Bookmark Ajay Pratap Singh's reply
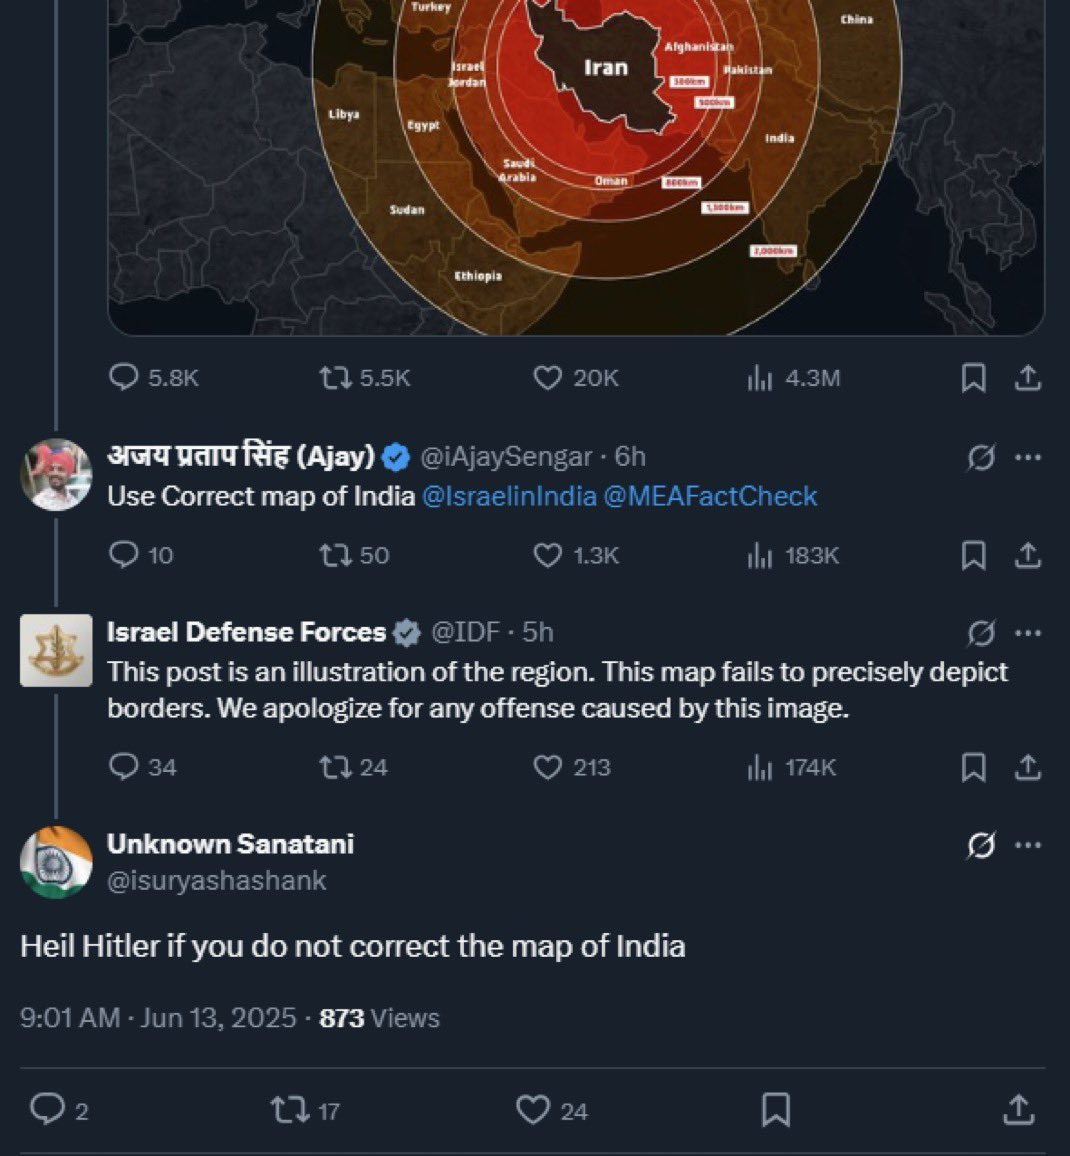Viewport: 1070px width, 1156px height. tap(973, 555)
